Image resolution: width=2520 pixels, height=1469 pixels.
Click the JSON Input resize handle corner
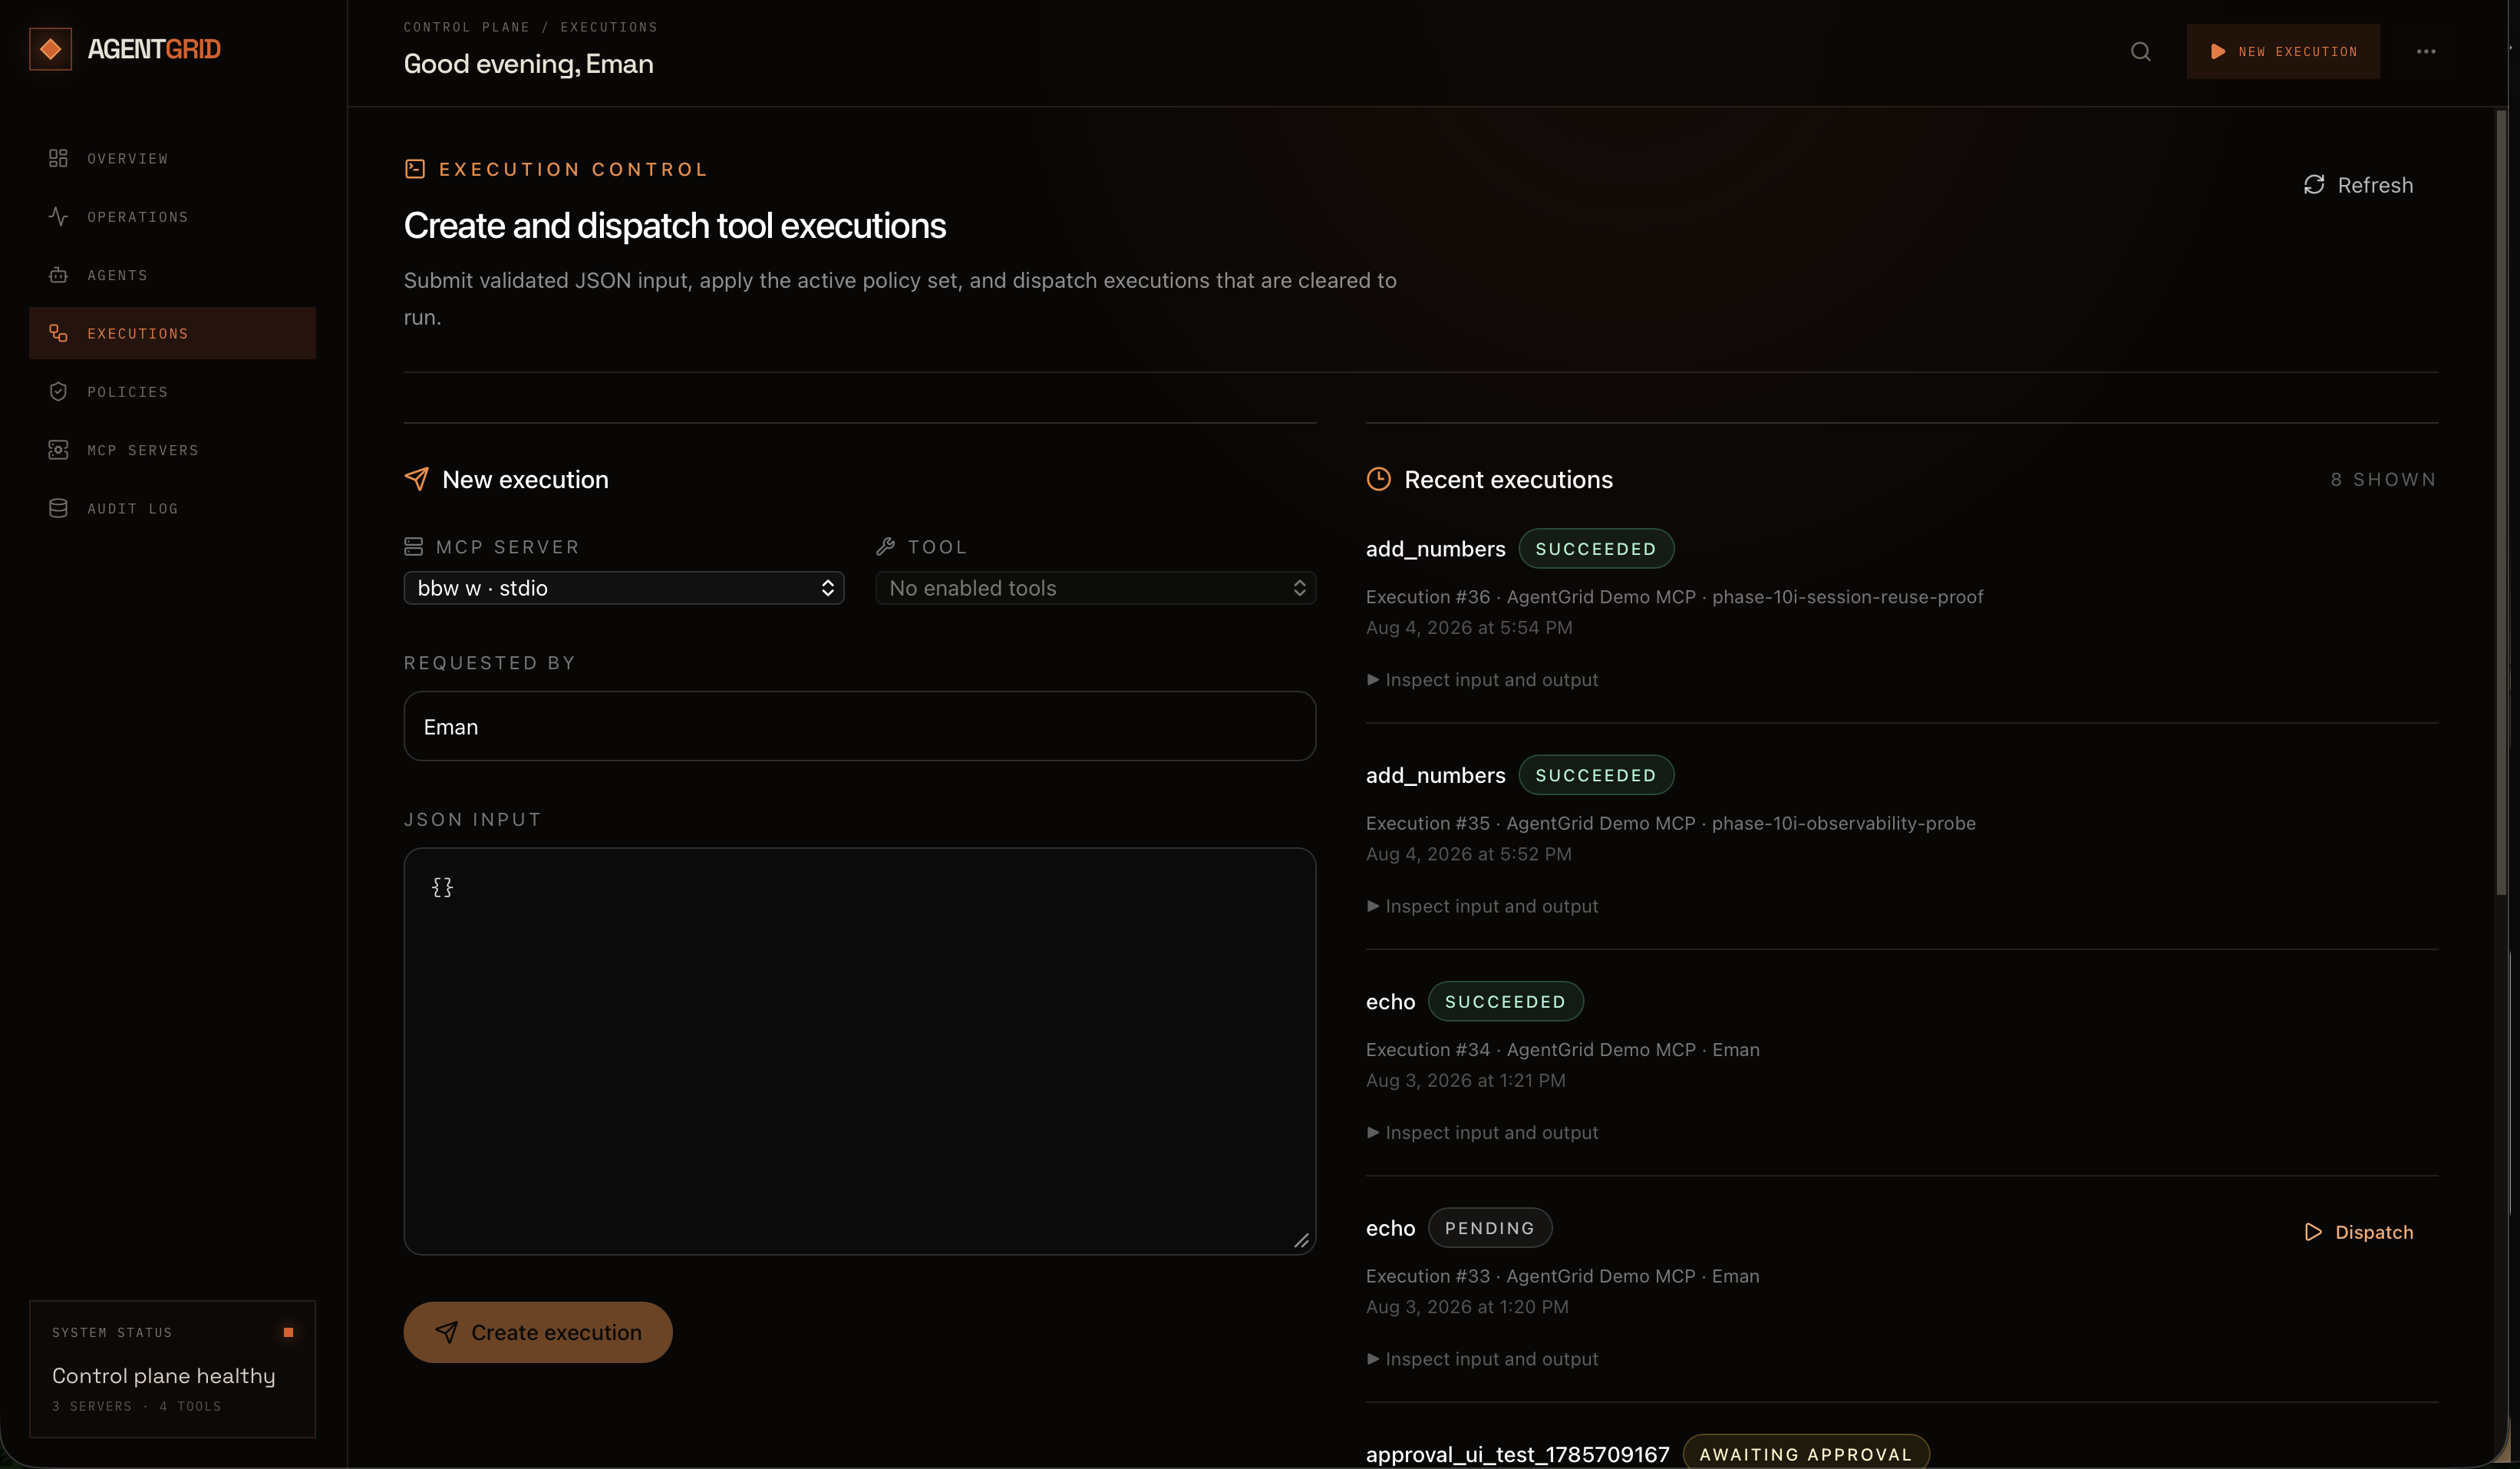tap(1301, 1241)
